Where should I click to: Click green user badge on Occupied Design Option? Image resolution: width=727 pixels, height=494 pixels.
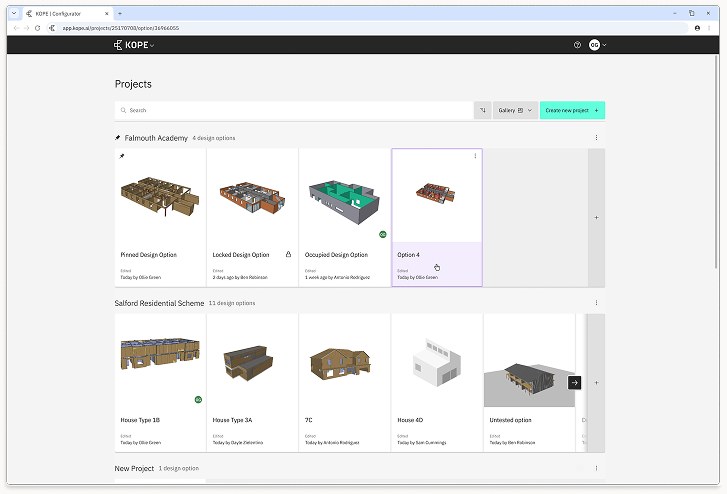coord(383,235)
